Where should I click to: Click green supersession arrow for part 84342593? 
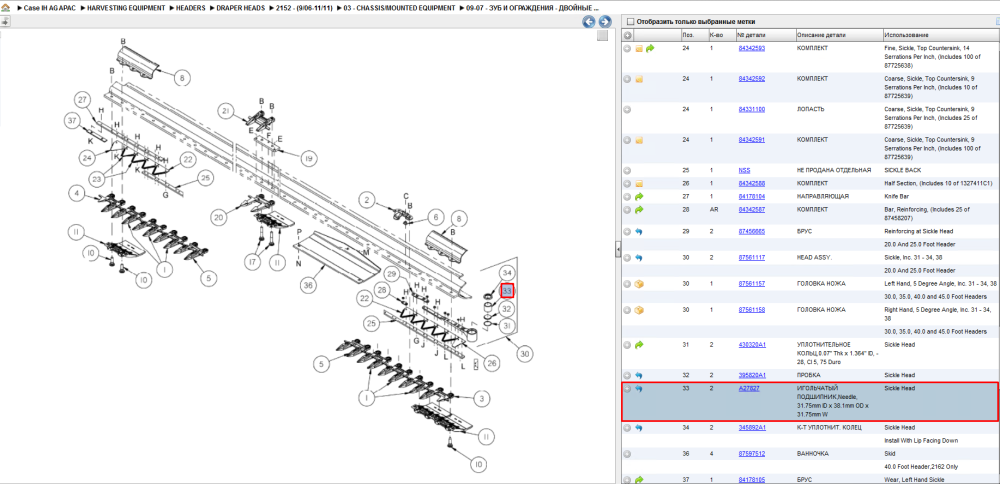pyautogui.click(x=651, y=48)
